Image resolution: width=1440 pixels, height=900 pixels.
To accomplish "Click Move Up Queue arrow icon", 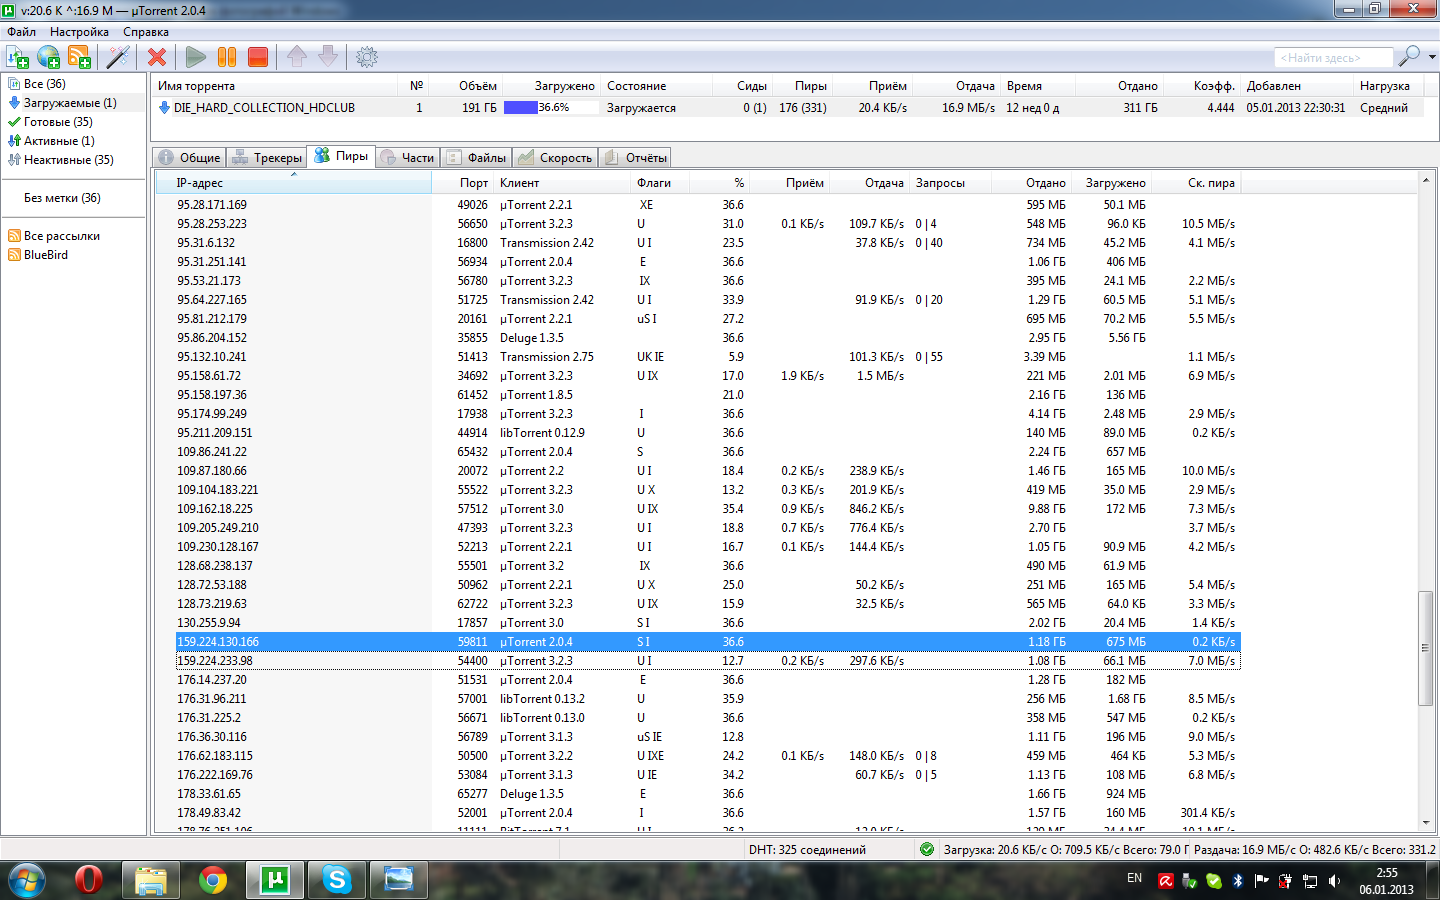I will (297, 56).
